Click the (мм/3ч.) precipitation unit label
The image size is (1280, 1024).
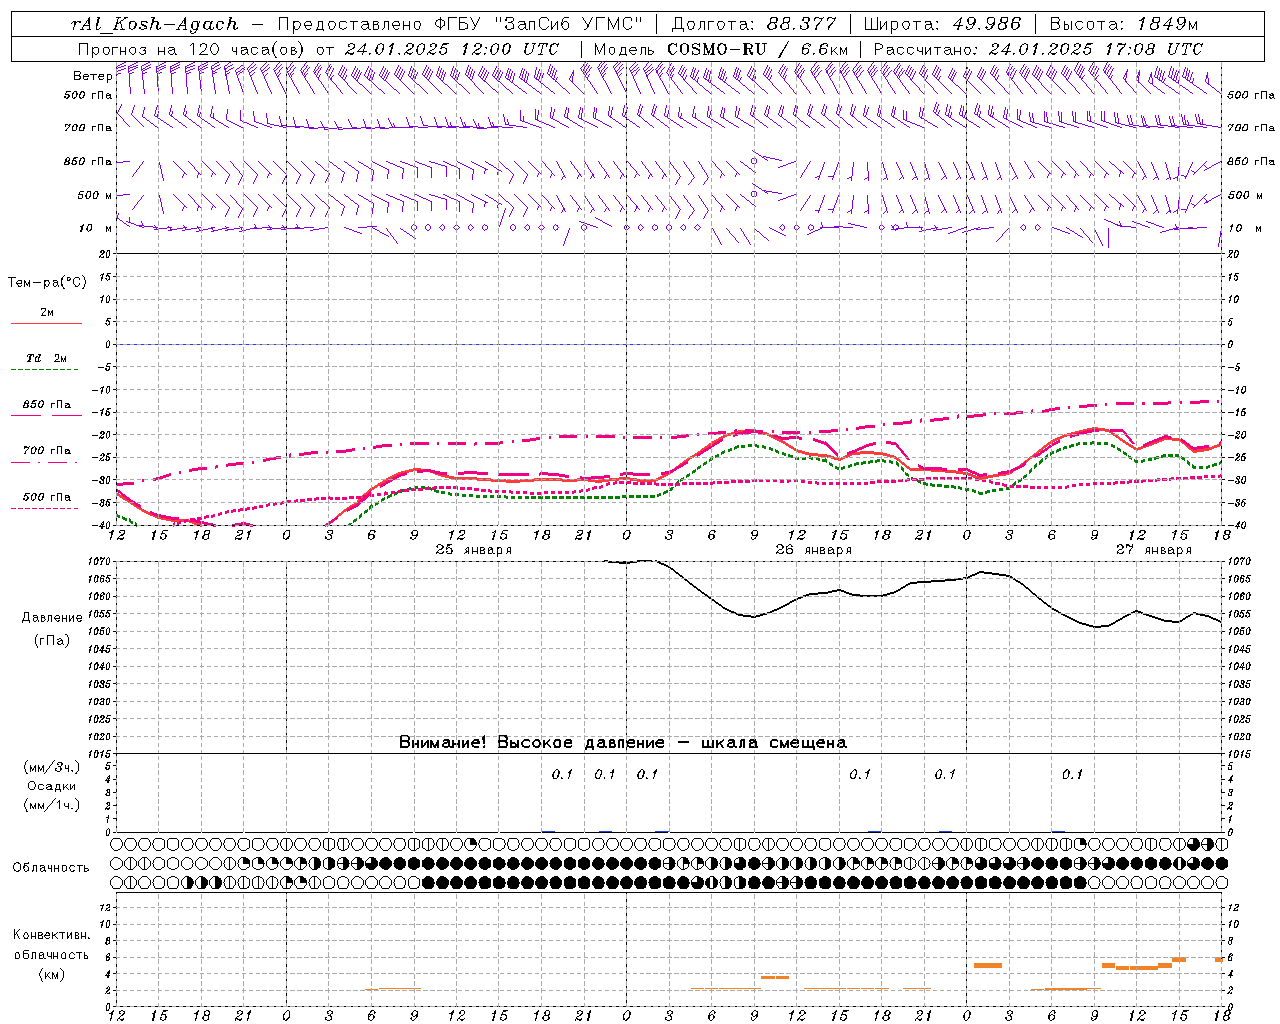coord(52,767)
